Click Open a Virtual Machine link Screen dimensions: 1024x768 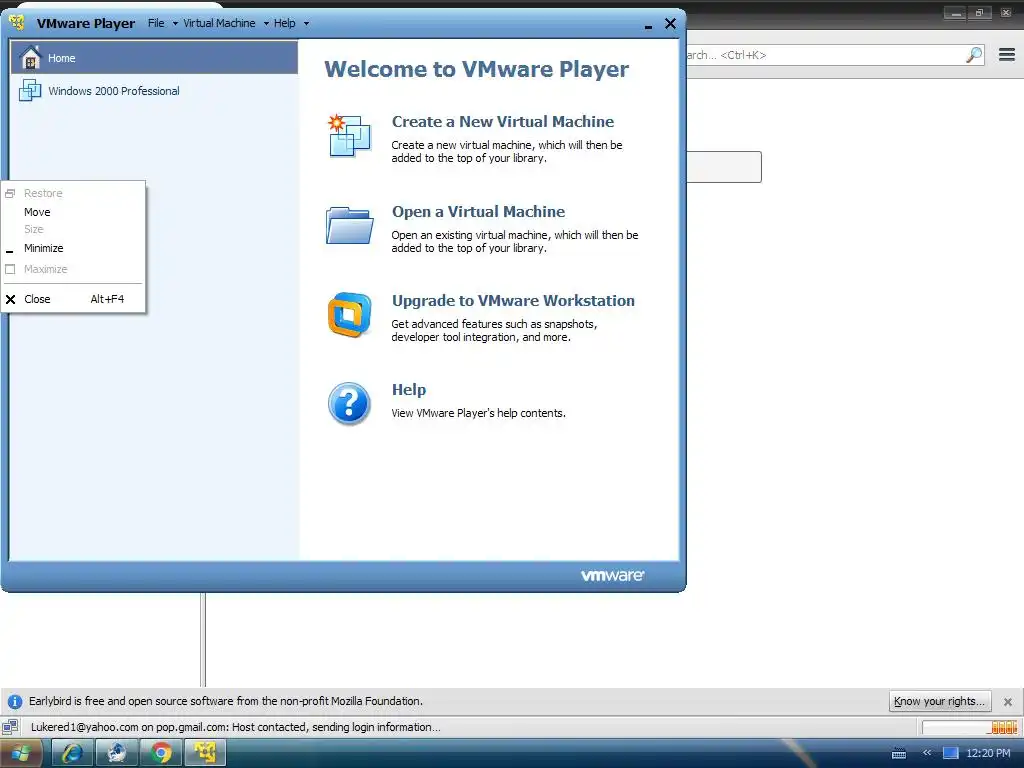478,212
